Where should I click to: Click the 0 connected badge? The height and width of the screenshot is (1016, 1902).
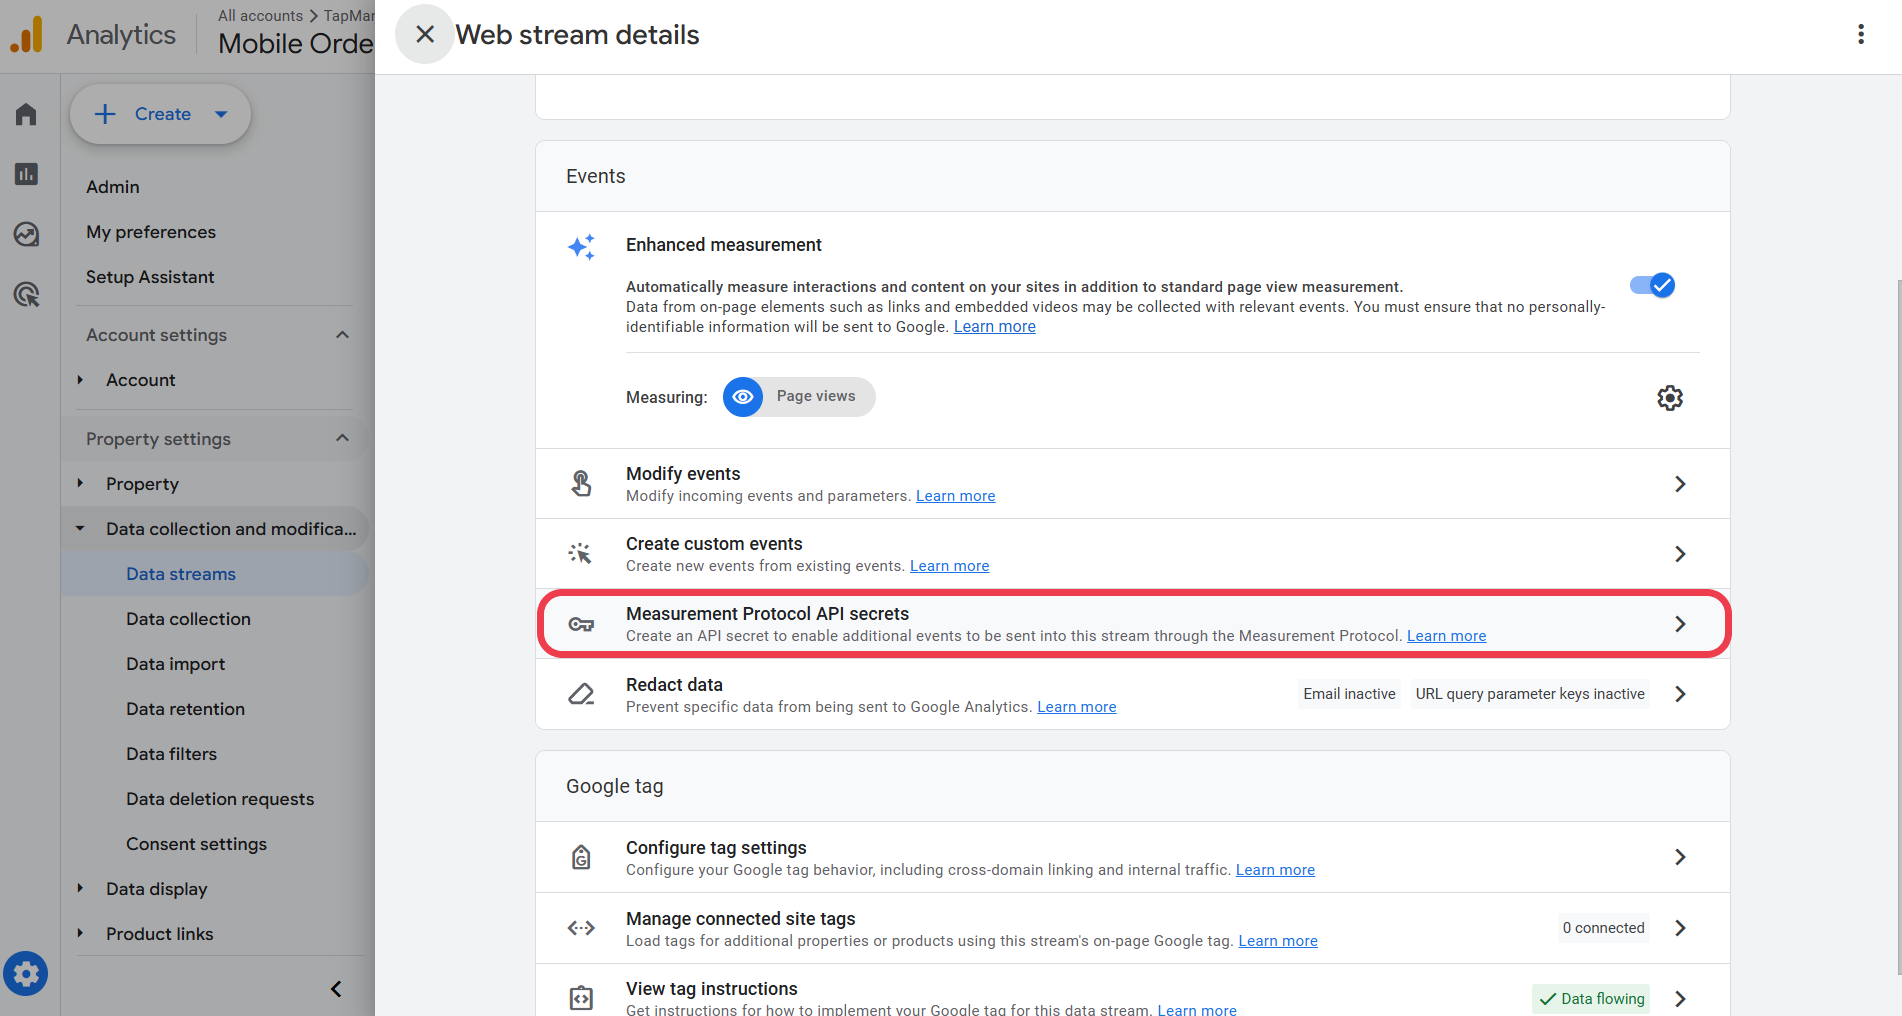point(1603,928)
